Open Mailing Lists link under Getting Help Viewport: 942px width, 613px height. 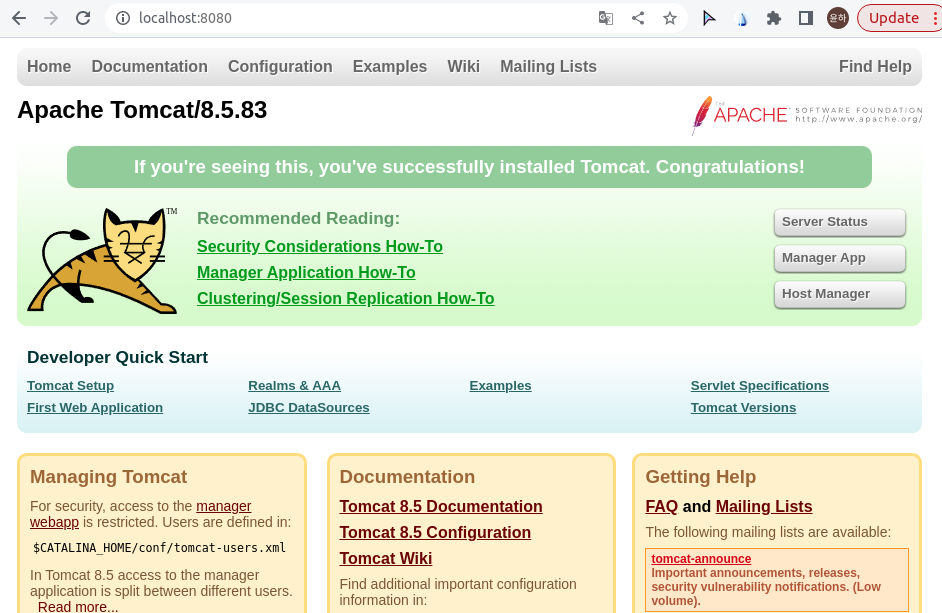(764, 507)
